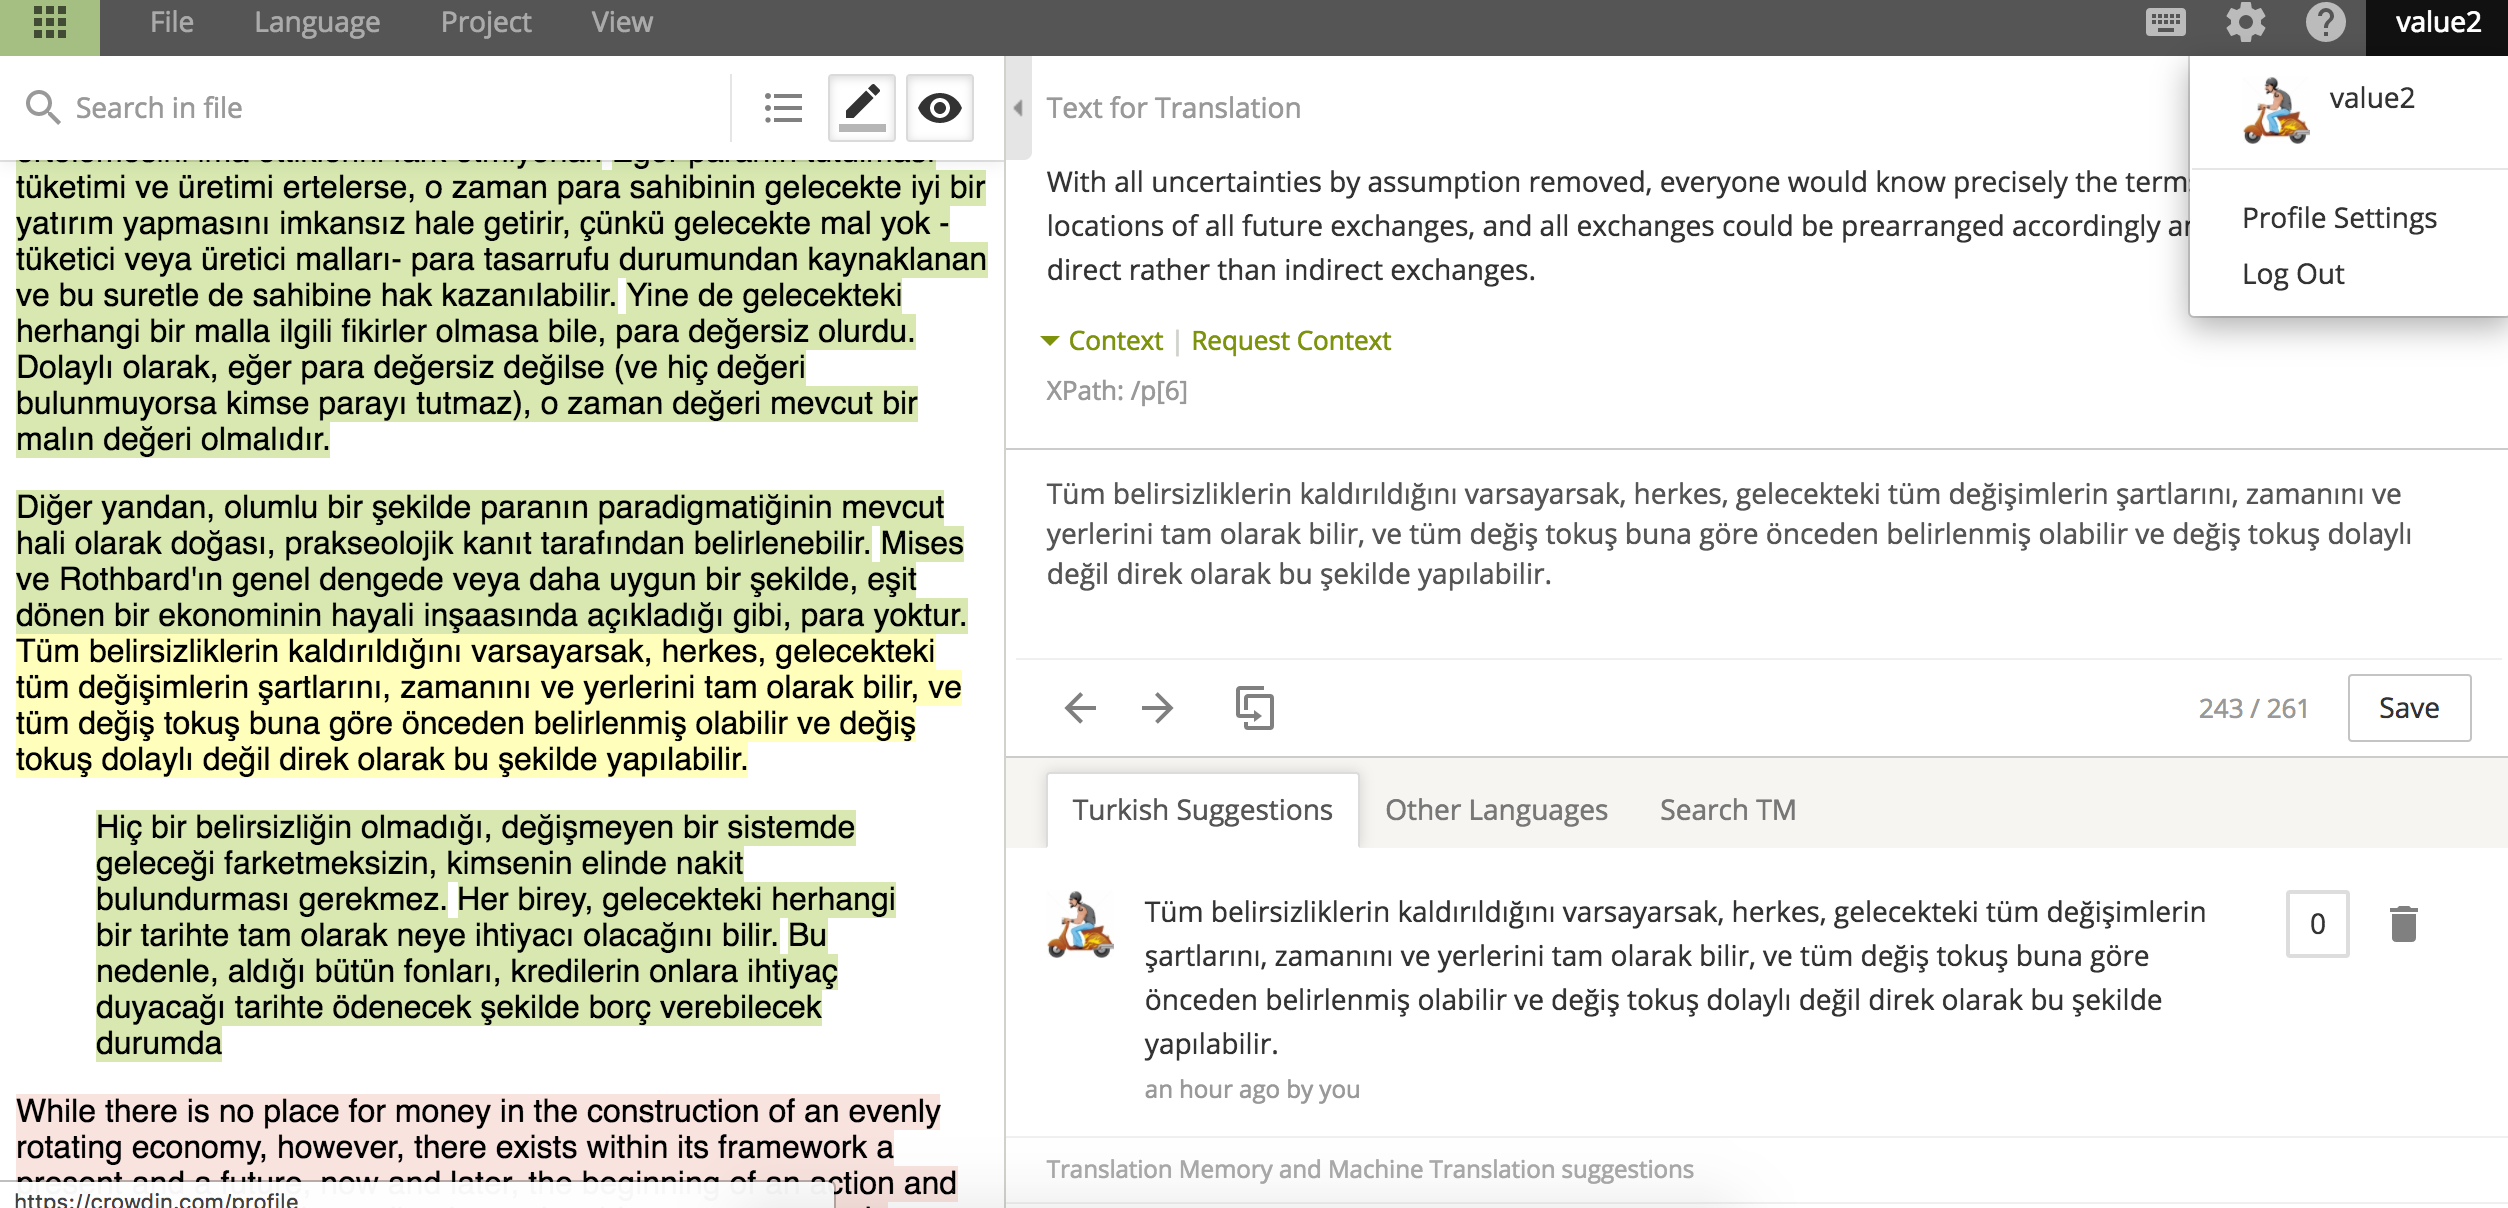Click the Request Context link
This screenshot has height=1208, width=2508.
[x=1290, y=341]
